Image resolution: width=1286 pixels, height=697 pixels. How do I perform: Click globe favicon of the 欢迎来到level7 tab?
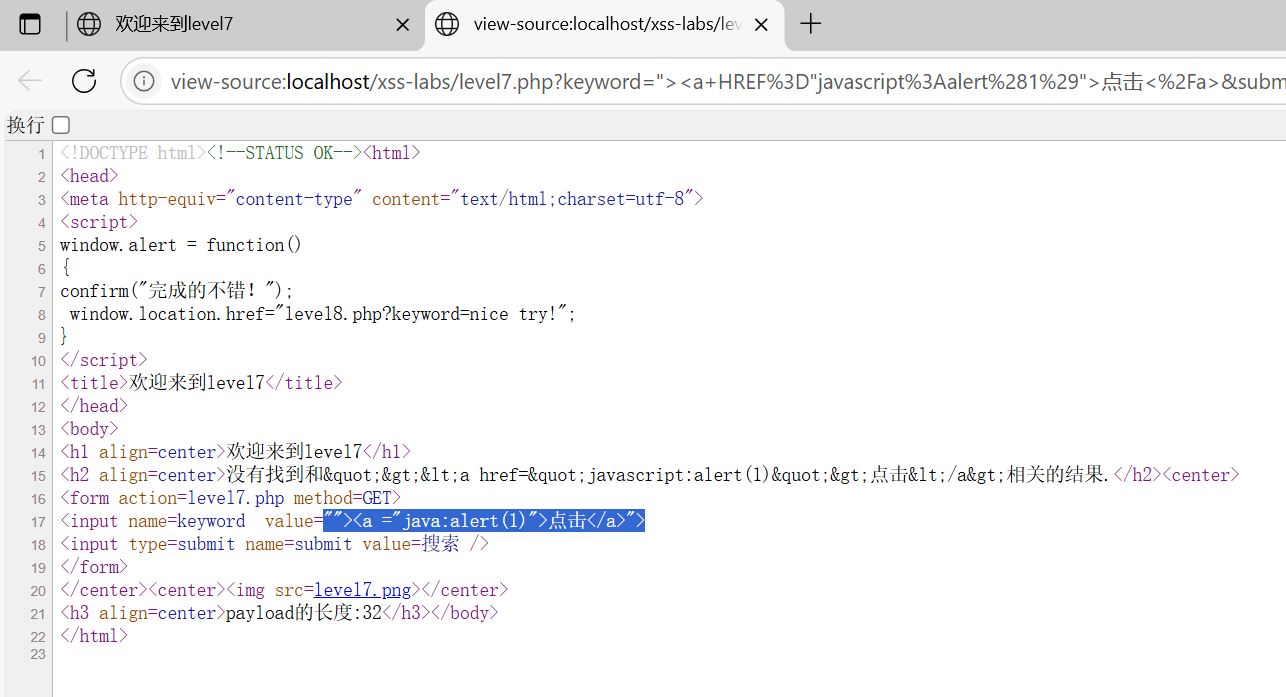[89, 24]
